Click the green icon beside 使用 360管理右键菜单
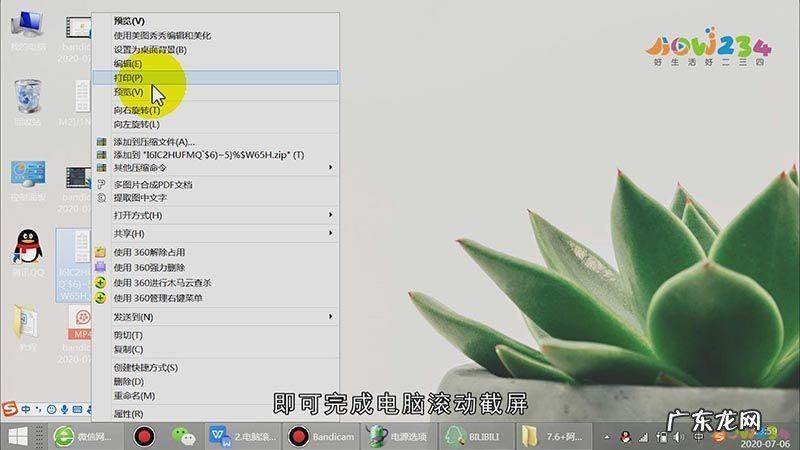 [101, 297]
